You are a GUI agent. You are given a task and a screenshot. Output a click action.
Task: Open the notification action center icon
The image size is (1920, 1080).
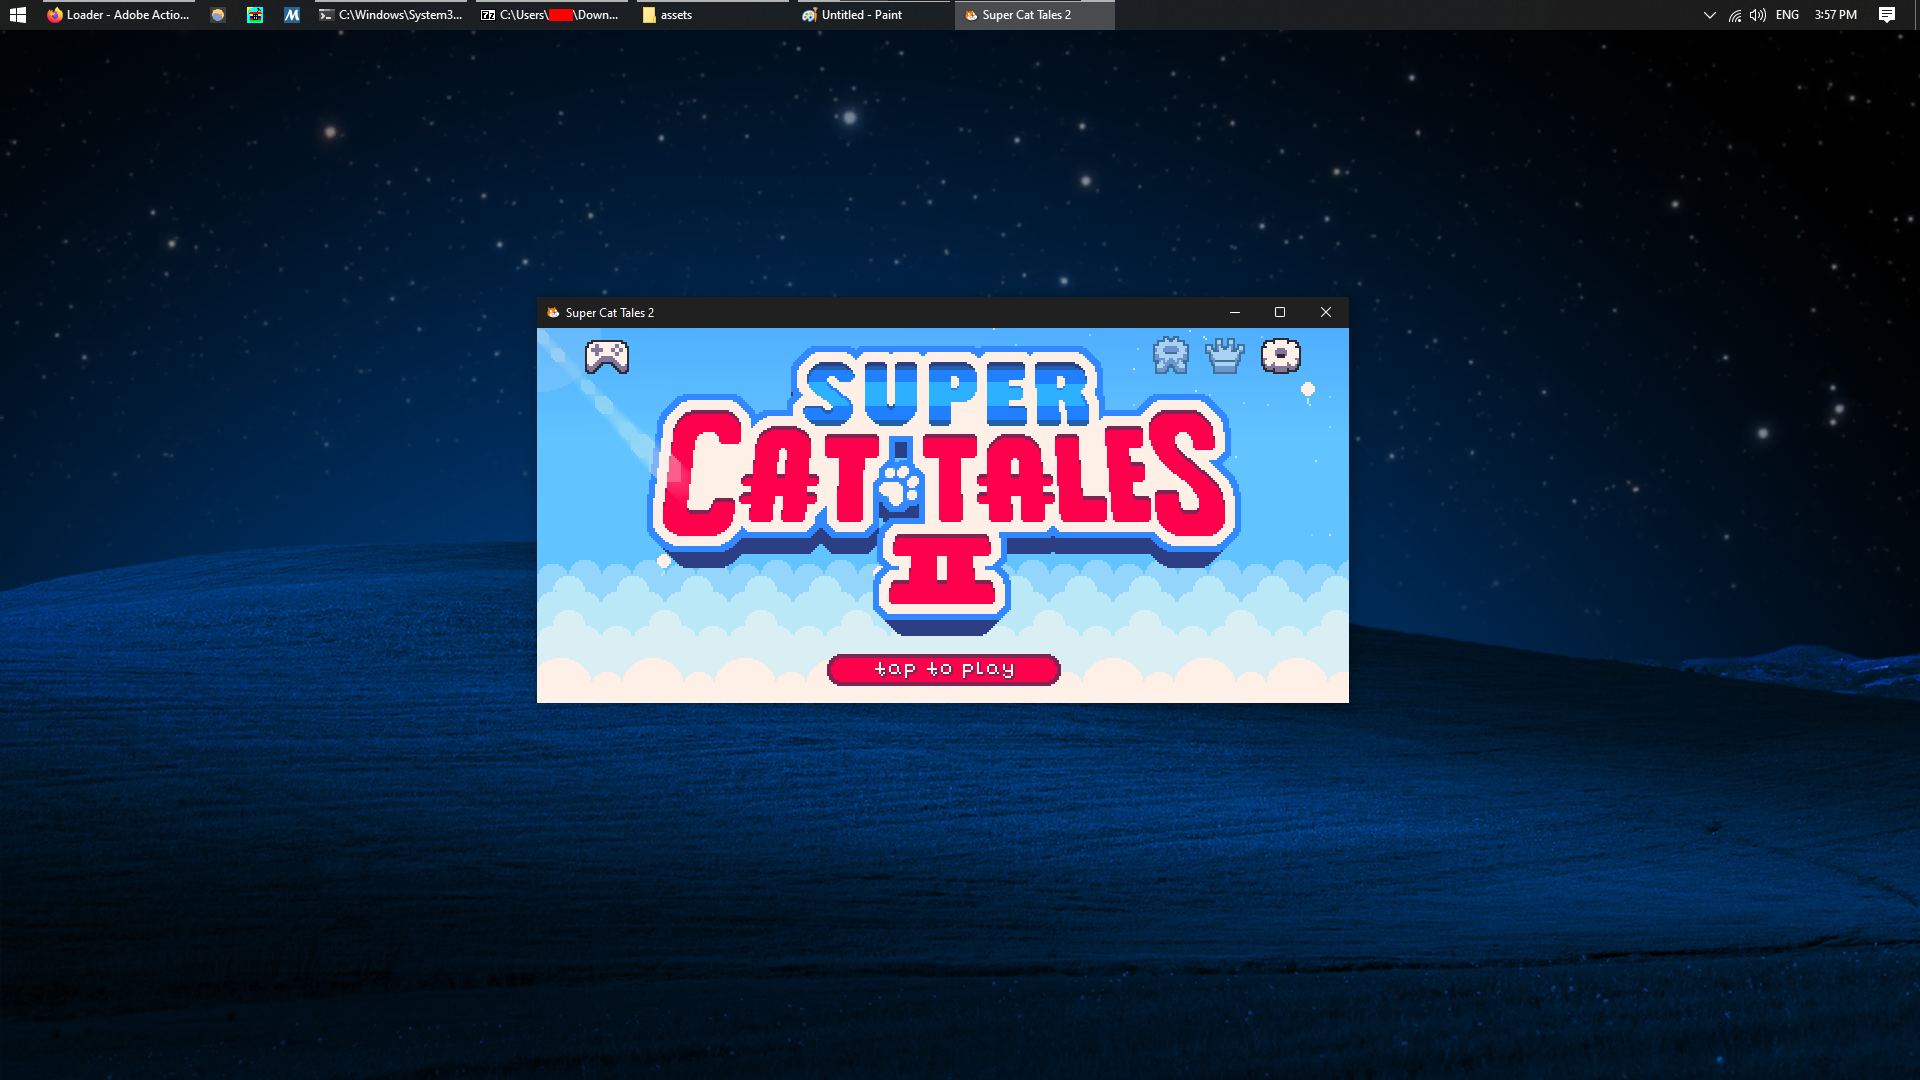click(x=1886, y=15)
